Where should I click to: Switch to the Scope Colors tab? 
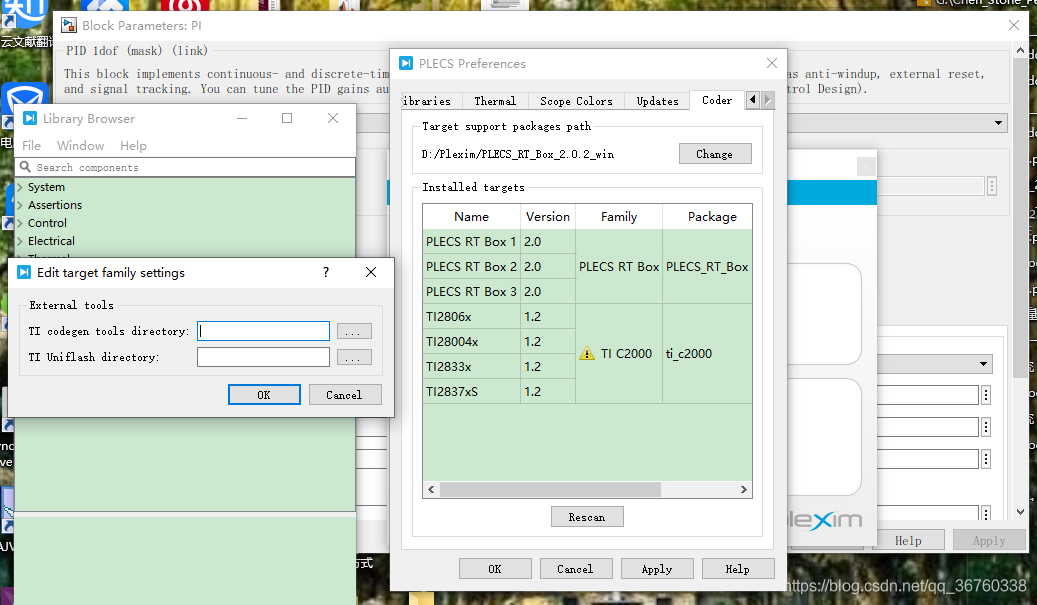pyautogui.click(x=576, y=101)
